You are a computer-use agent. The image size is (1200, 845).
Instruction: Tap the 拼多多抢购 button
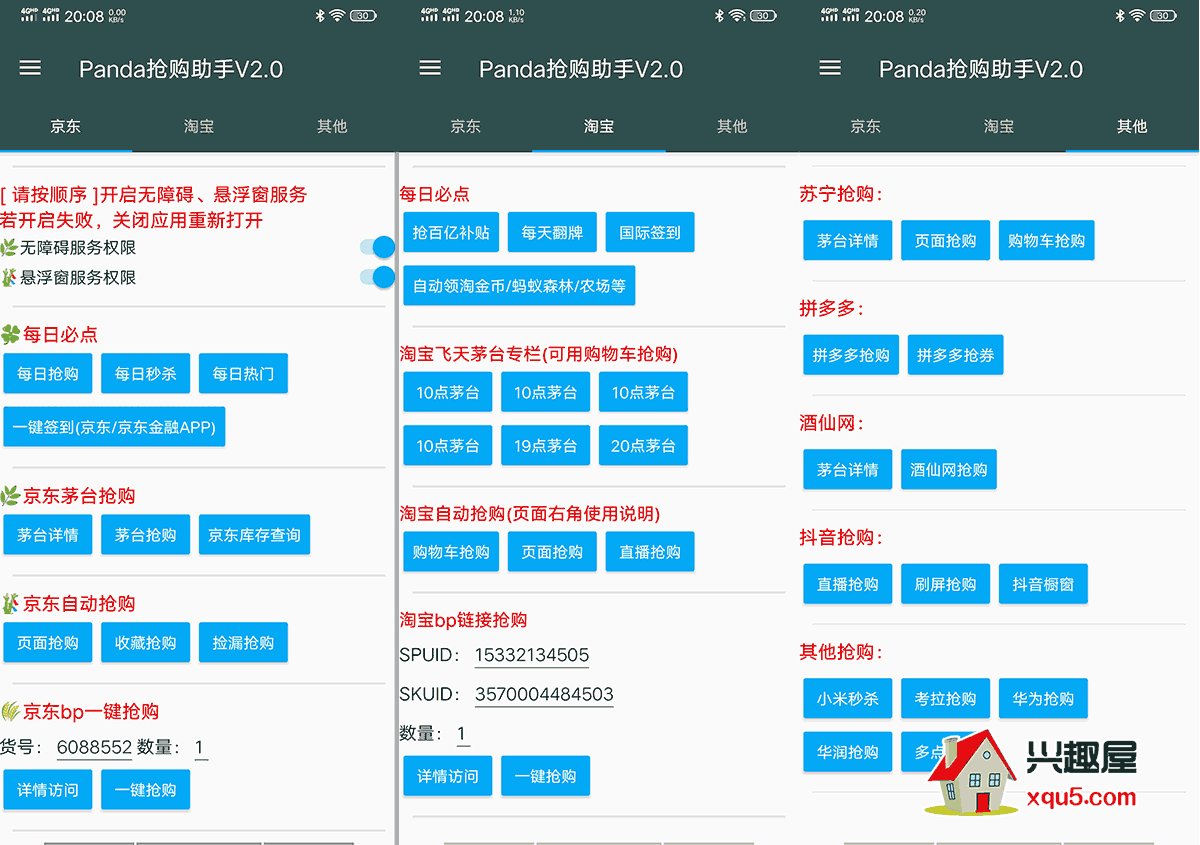pos(851,355)
